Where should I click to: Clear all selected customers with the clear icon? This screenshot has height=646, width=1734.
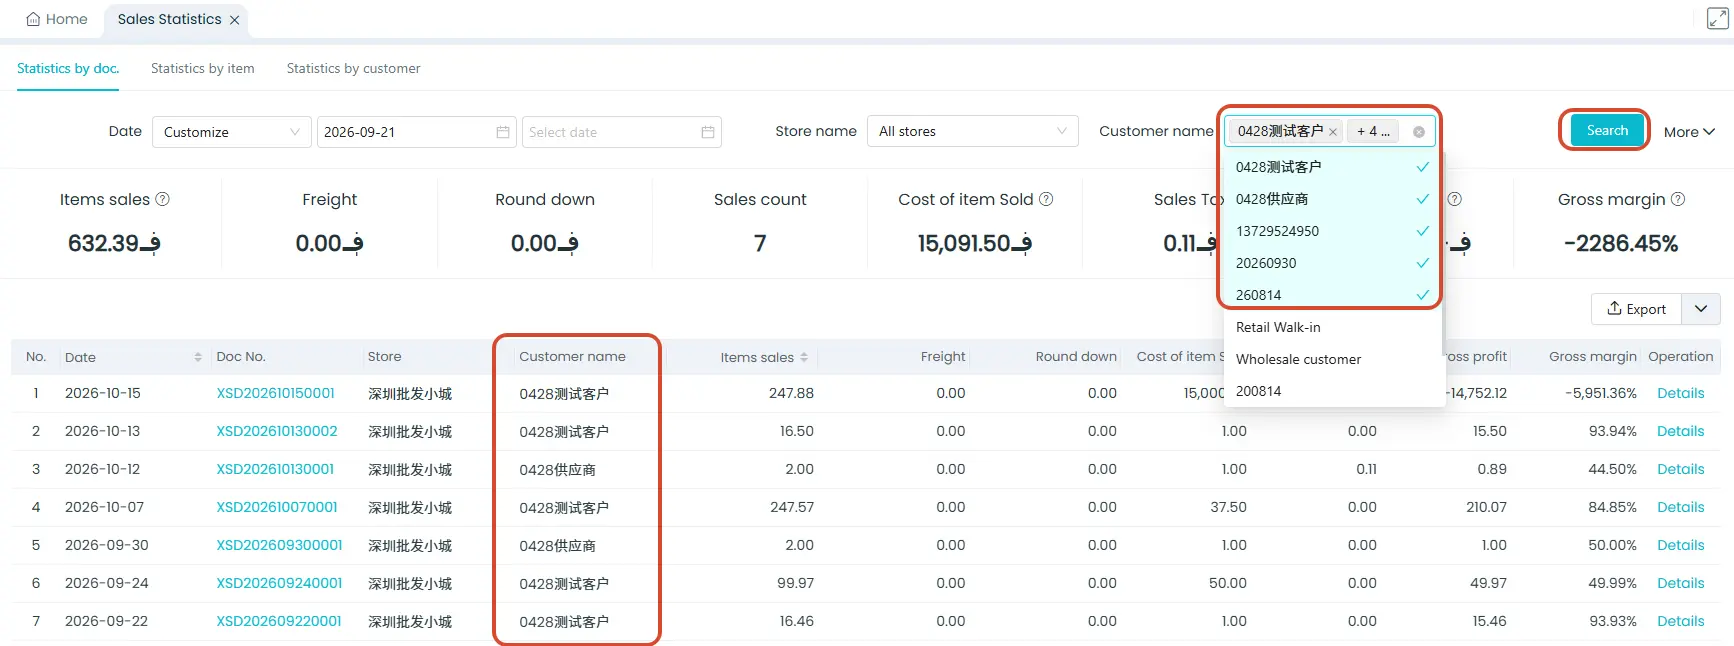(x=1419, y=132)
